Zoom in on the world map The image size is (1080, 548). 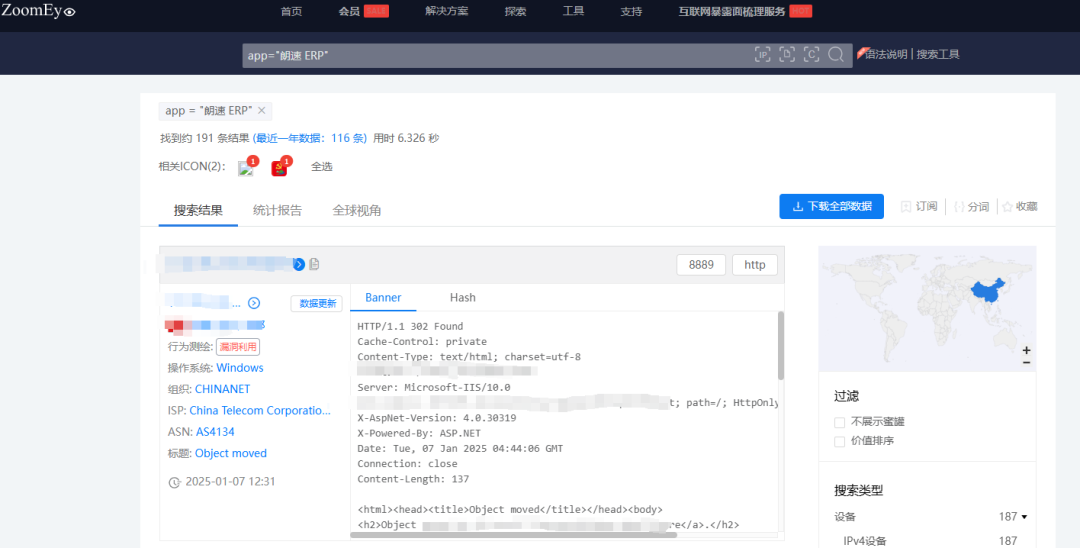point(1026,350)
